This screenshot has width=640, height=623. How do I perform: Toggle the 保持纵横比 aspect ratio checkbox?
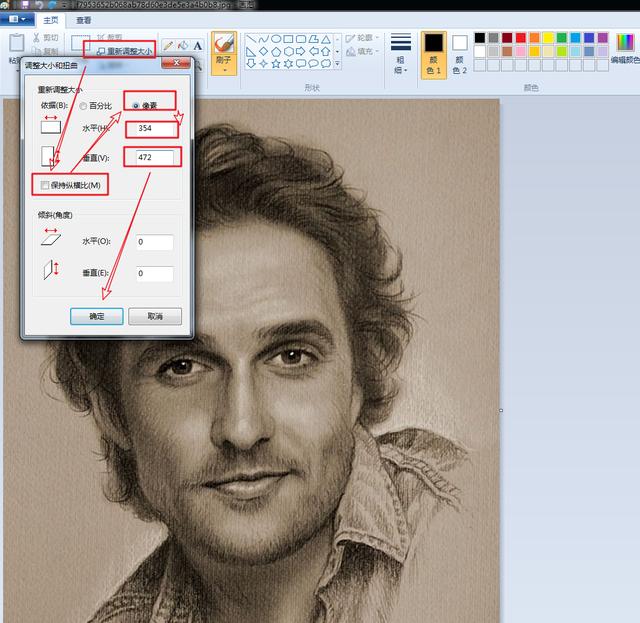tap(43, 186)
